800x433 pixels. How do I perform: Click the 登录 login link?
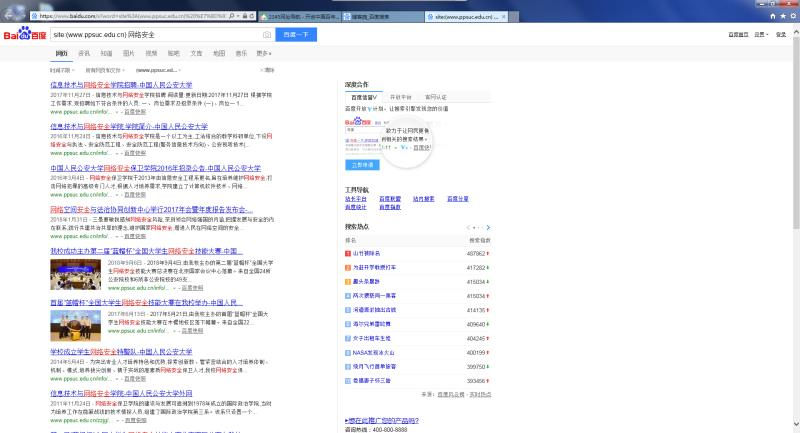click(781, 35)
